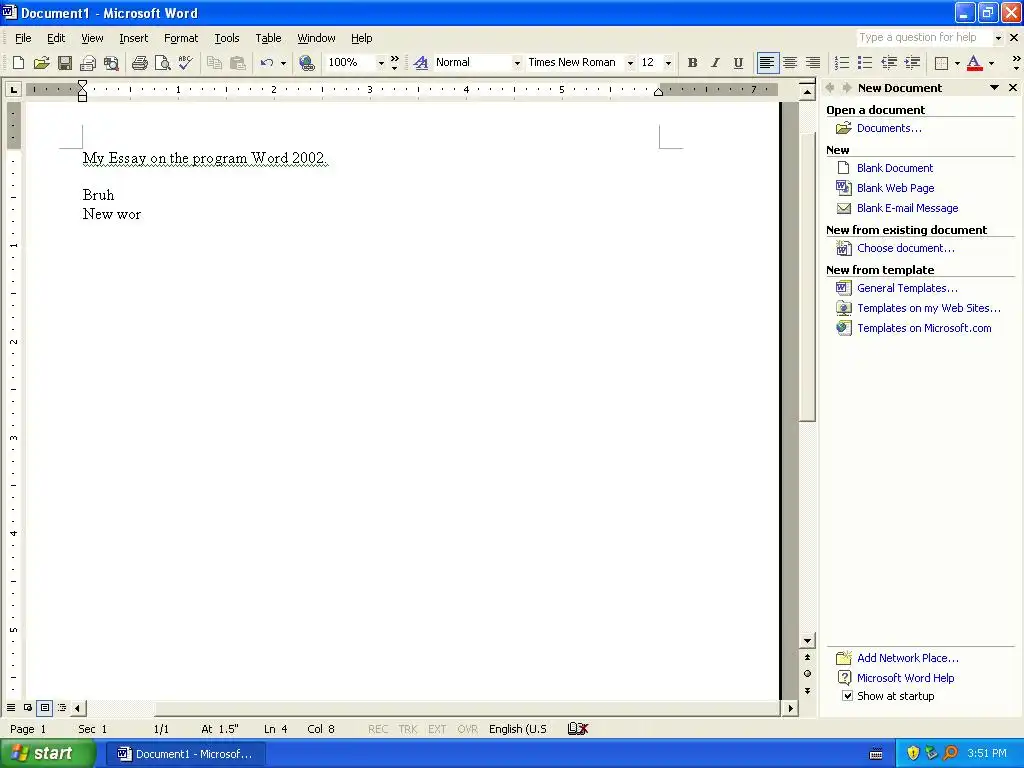Click the Insert Hyperlink globe icon
1024x768 pixels.
[306, 63]
